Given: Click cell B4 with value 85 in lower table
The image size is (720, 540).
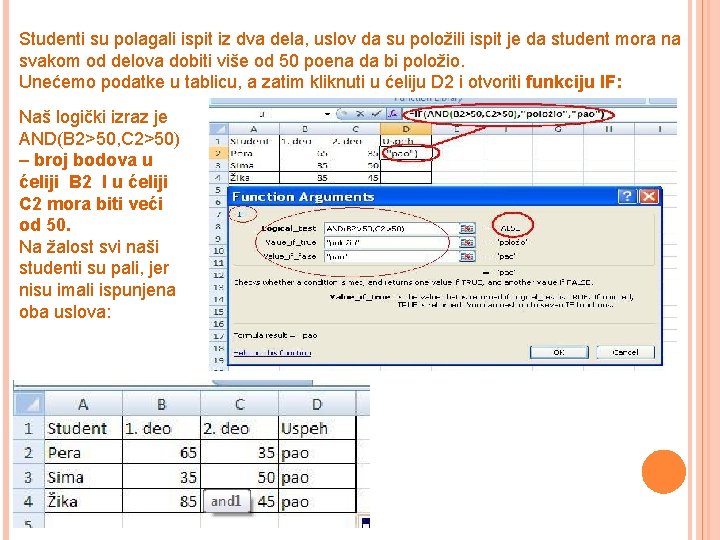Looking at the screenshot, I should [161, 501].
